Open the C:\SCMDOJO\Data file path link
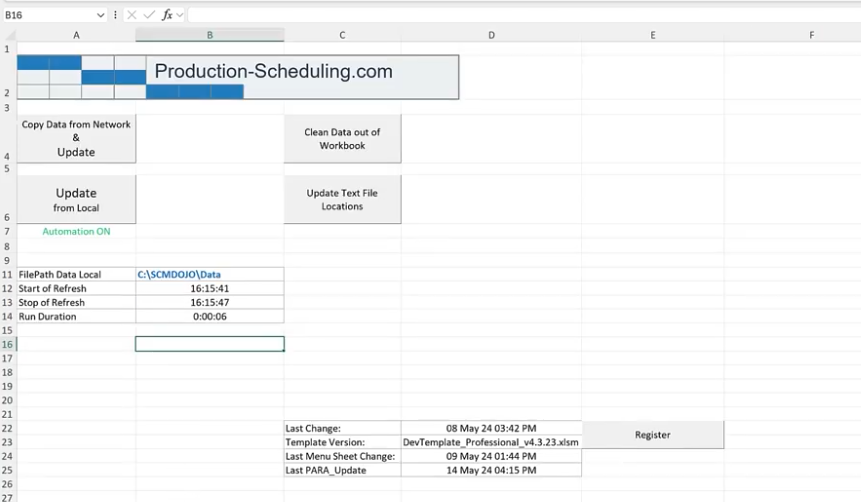861x502 pixels. pyautogui.click(x=179, y=274)
